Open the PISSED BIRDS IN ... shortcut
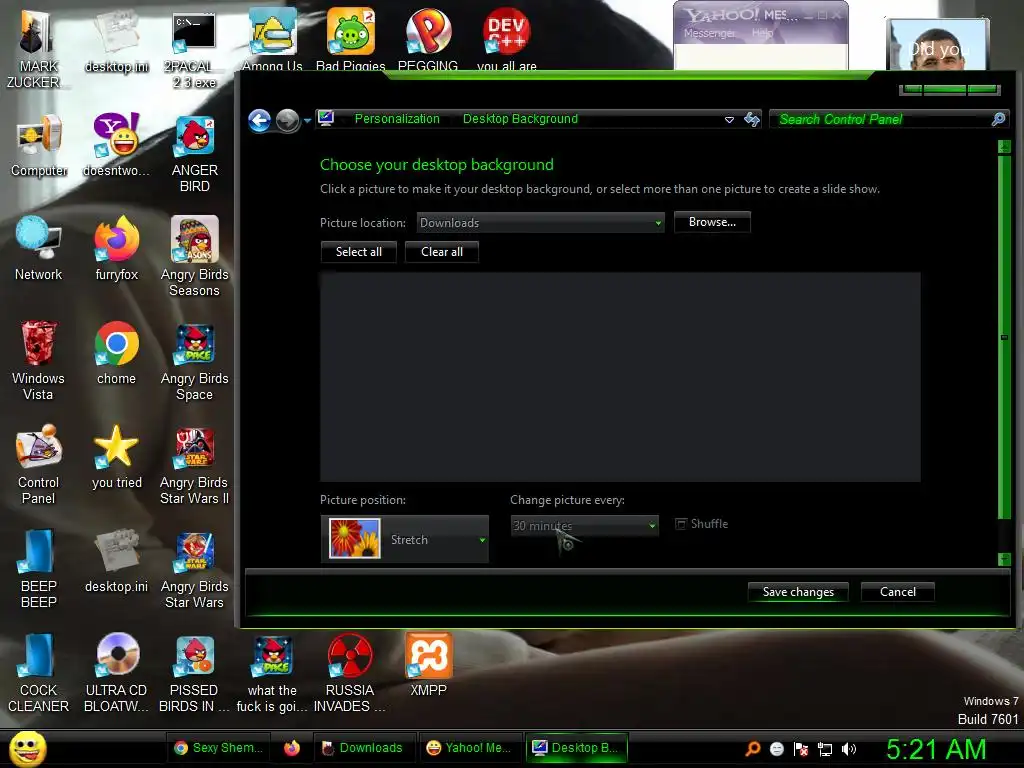Viewport: 1024px width, 768px height. click(195, 673)
